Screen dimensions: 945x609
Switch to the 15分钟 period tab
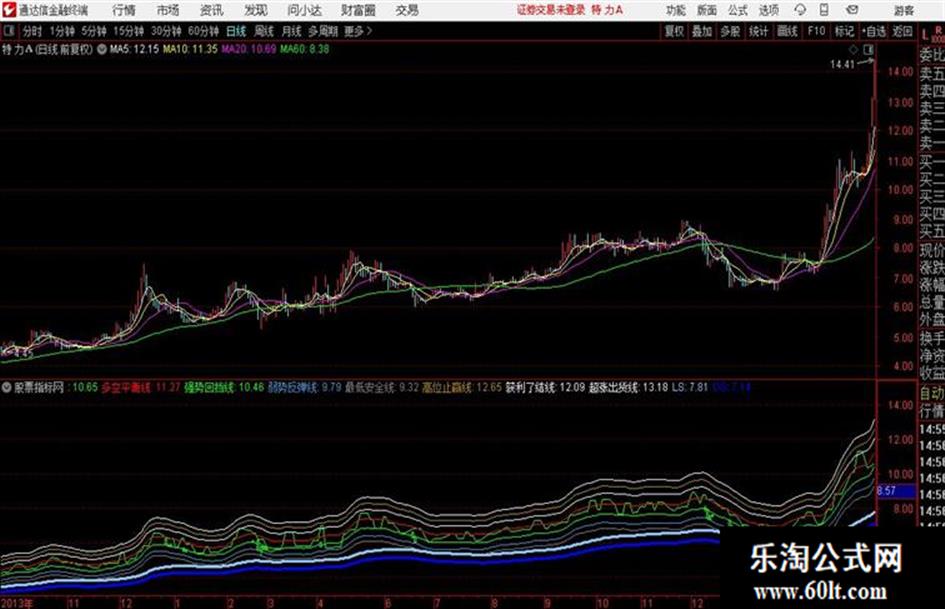point(129,31)
